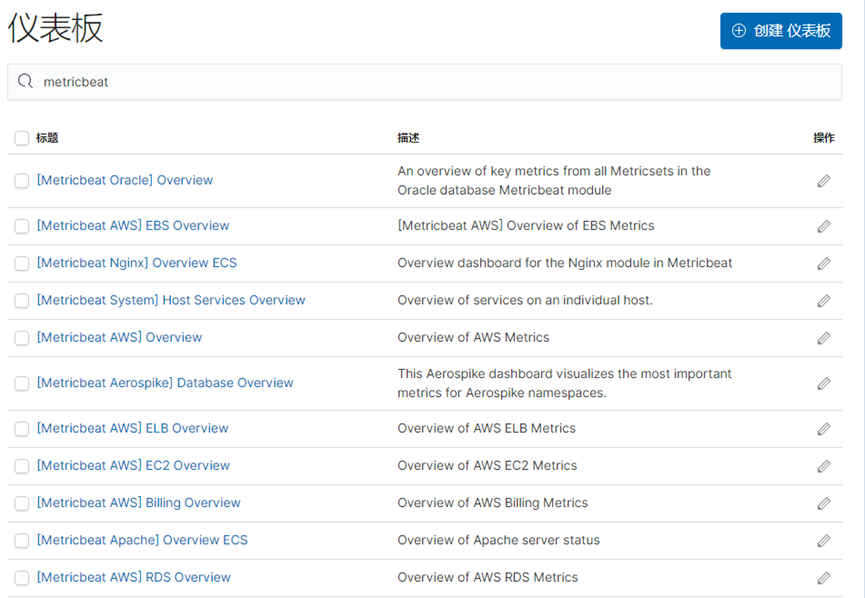
Task: Open [Metricbeat Aerospike] Database Overview link
Action: tap(165, 383)
